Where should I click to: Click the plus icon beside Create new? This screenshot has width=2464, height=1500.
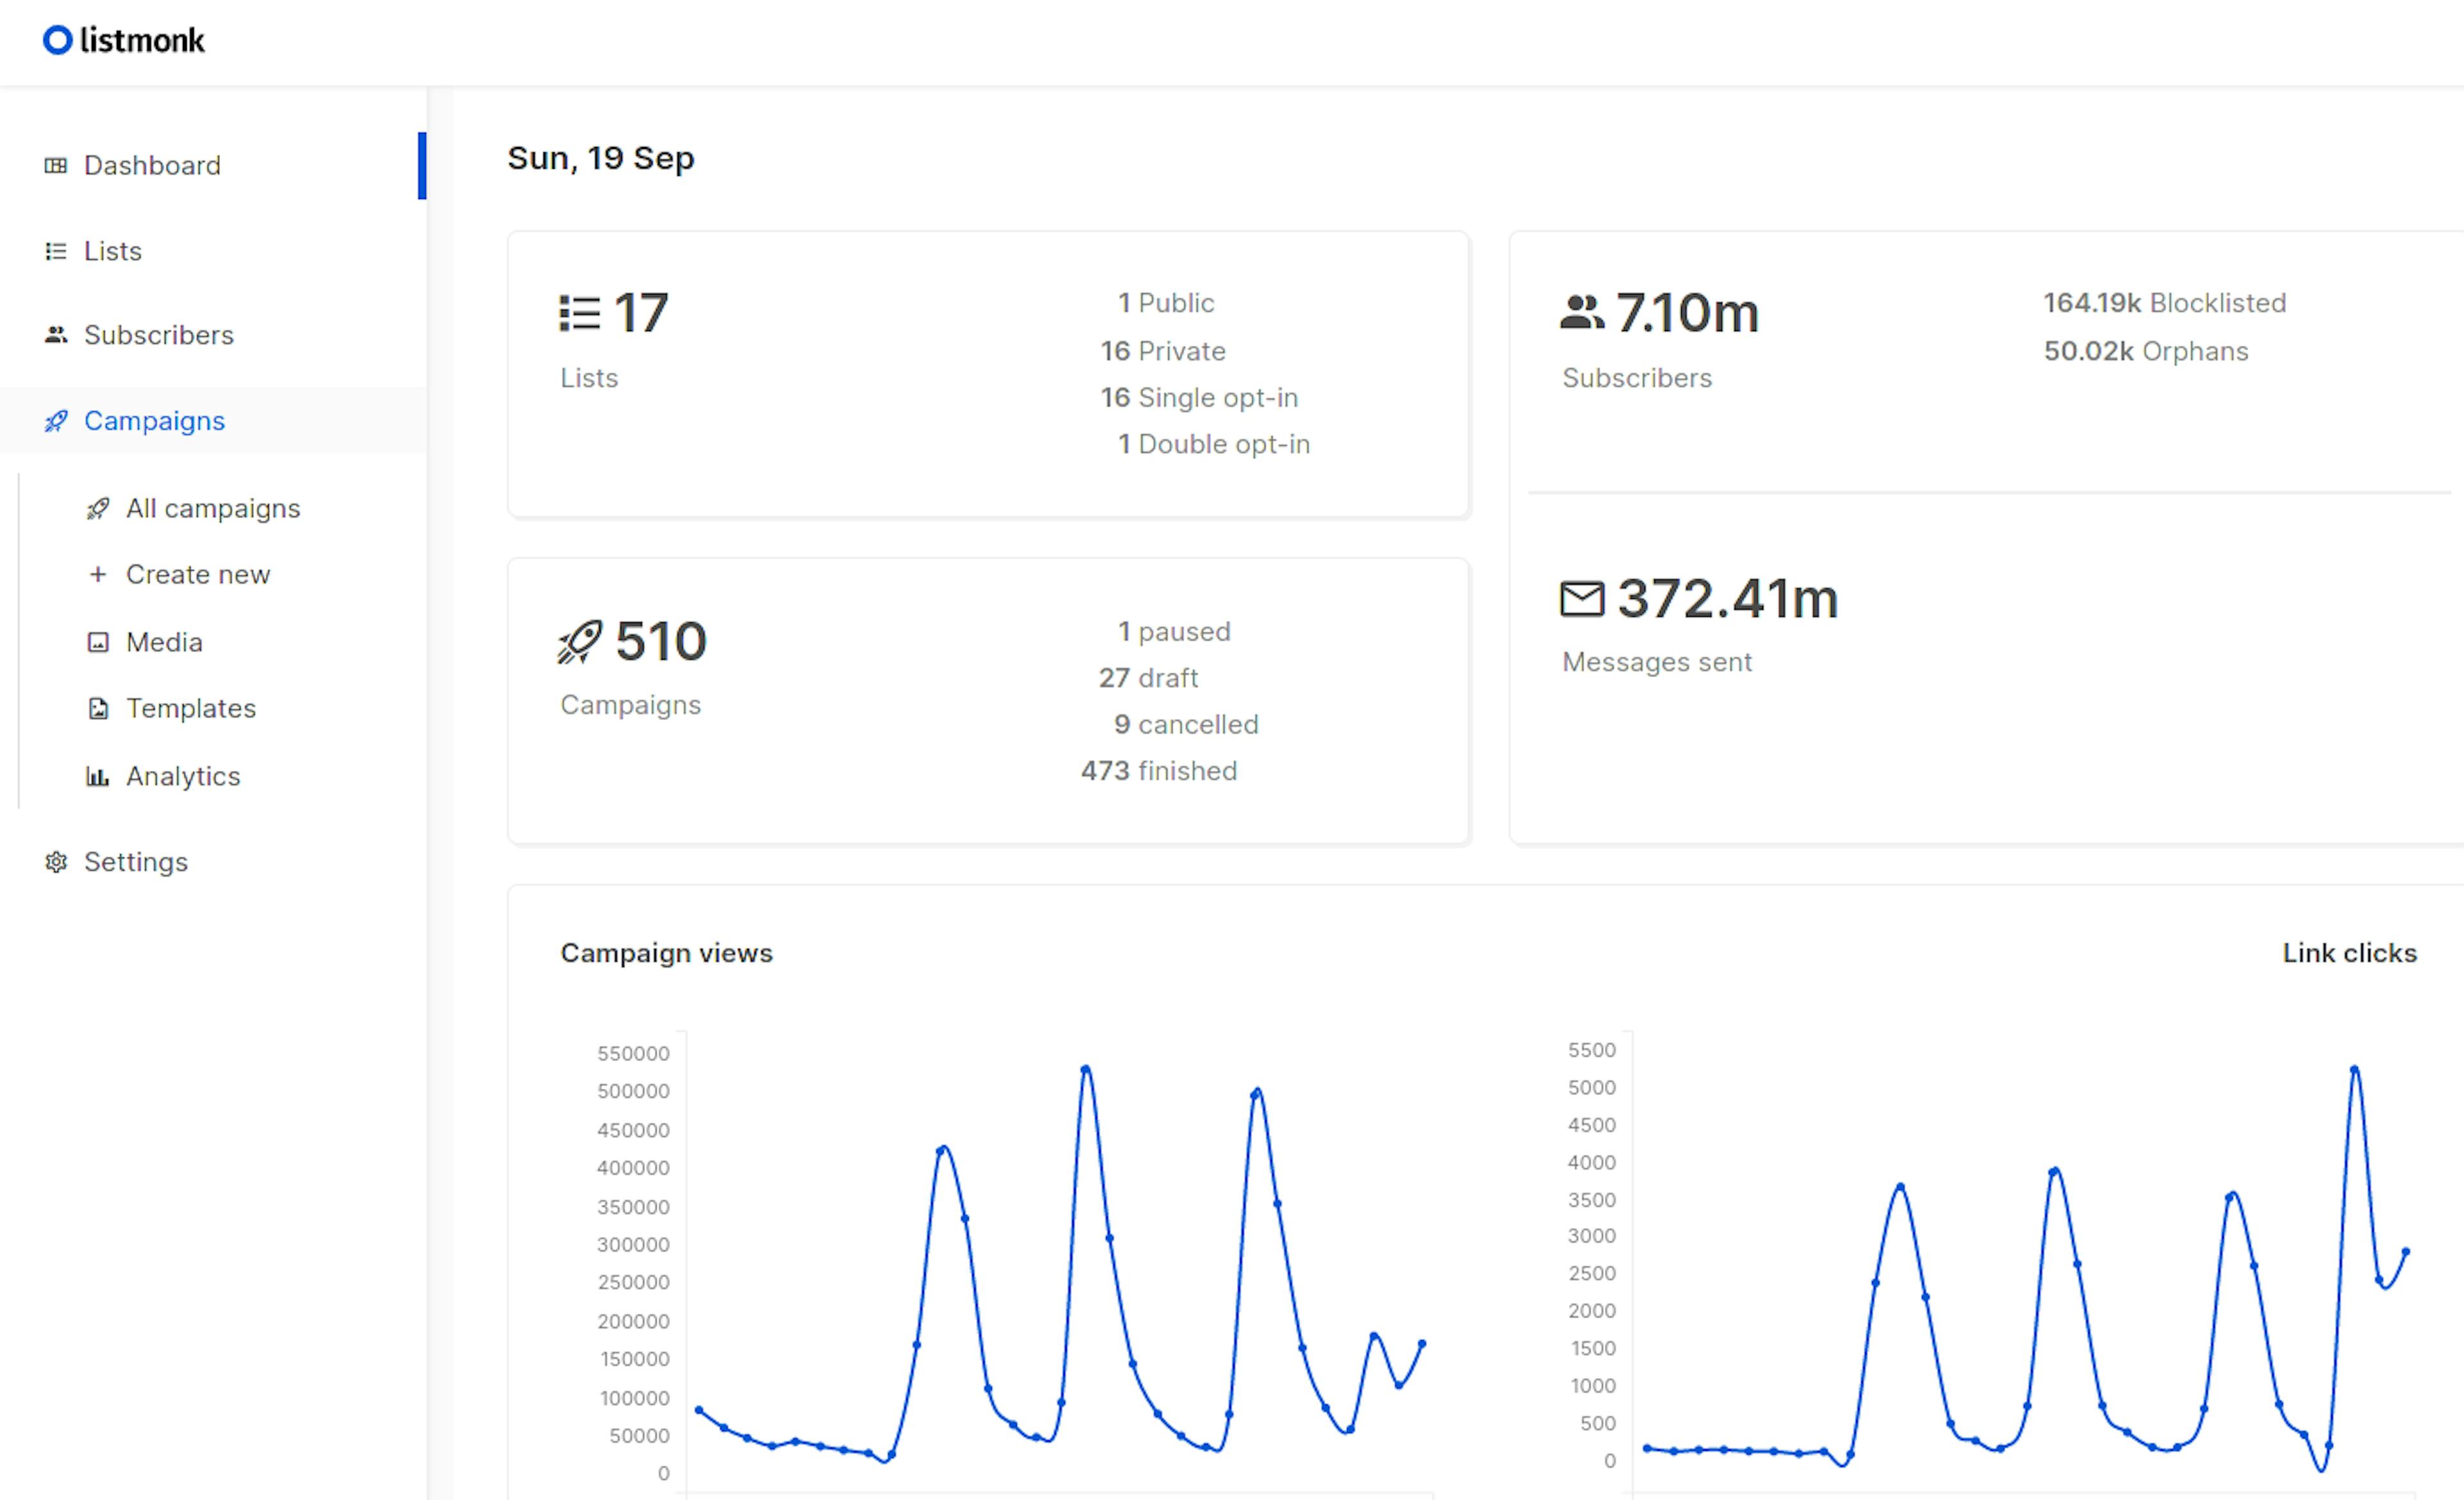[98, 574]
